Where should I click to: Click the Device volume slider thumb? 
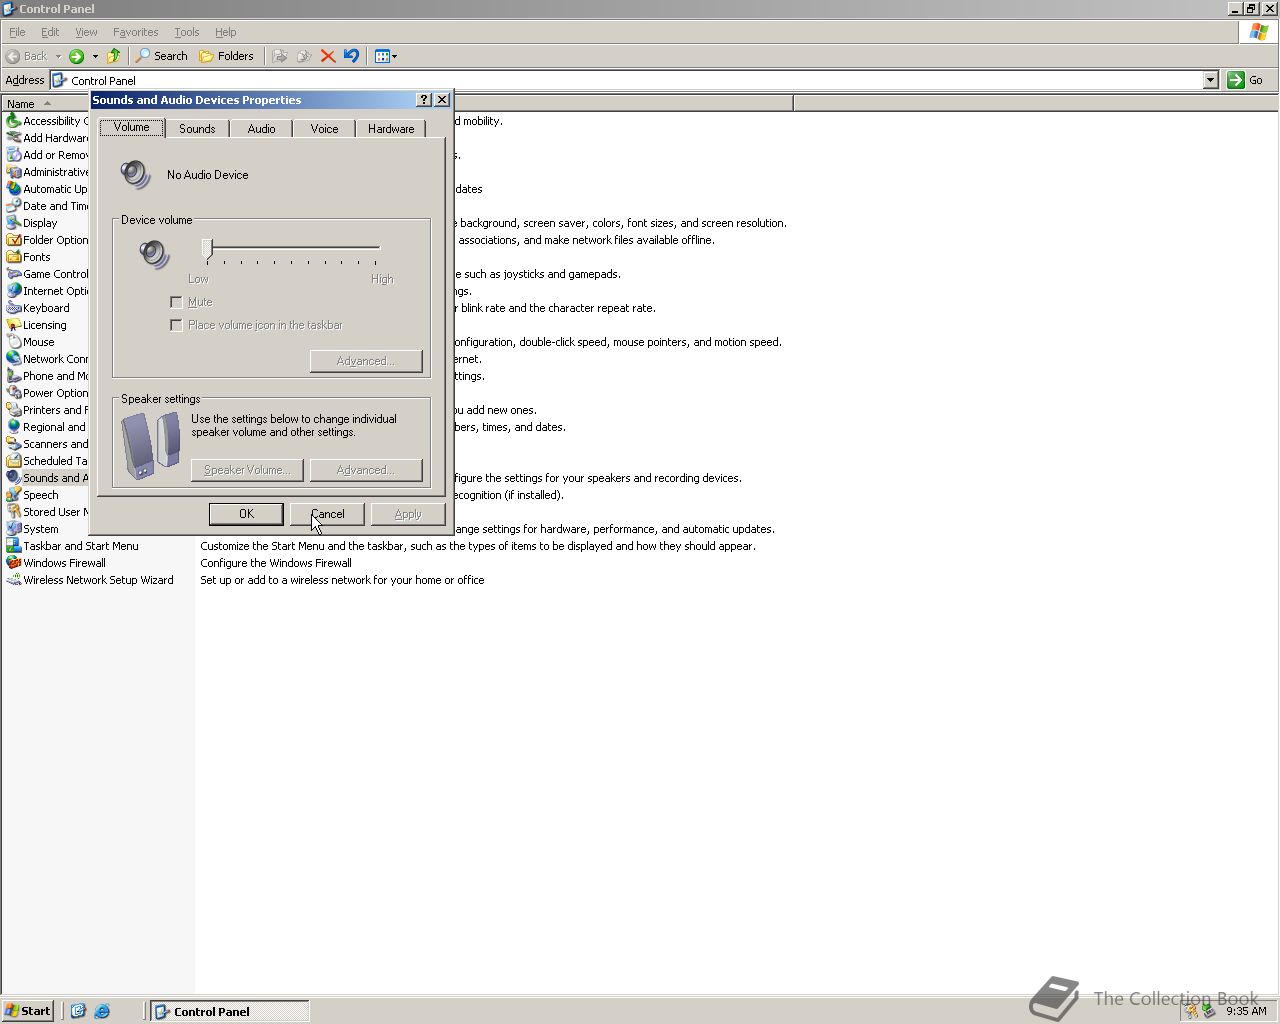pyautogui.click(x=208, y=248)
